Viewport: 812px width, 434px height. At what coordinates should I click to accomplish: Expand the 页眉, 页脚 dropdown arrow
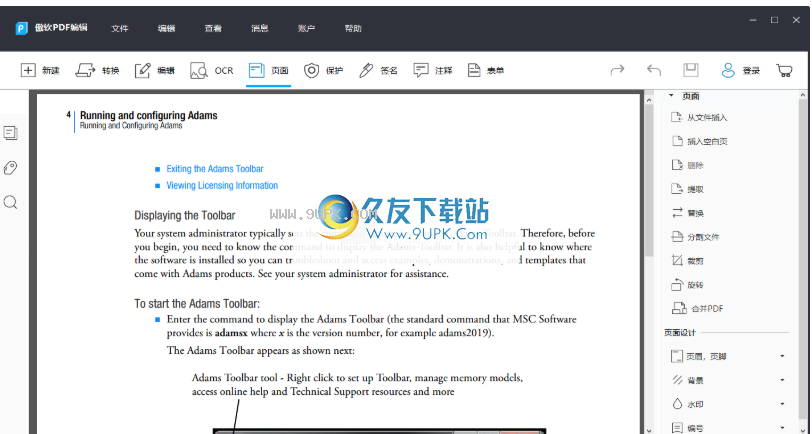[x=782, y=356]
